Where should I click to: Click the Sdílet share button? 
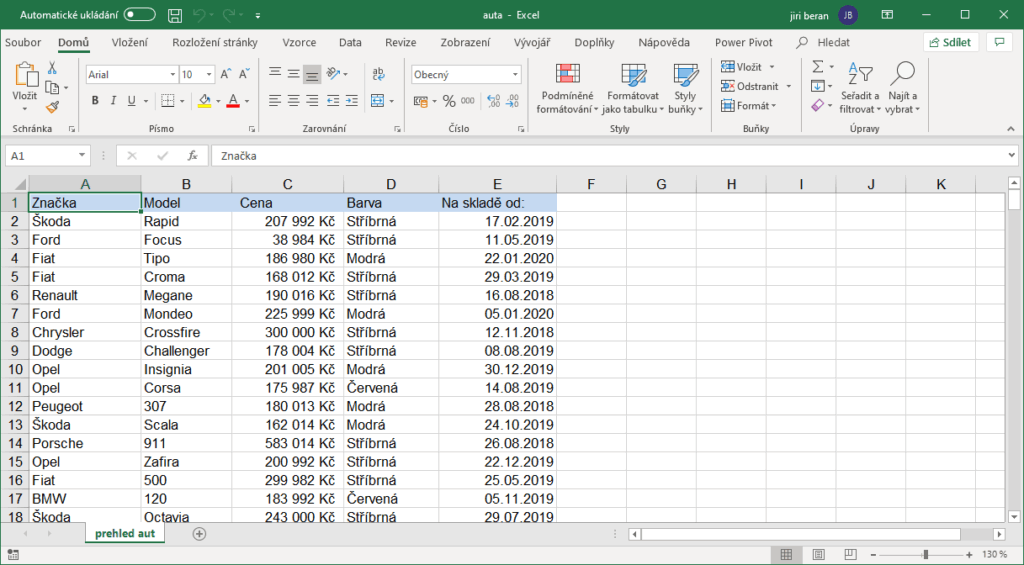(x=951, y=43)
